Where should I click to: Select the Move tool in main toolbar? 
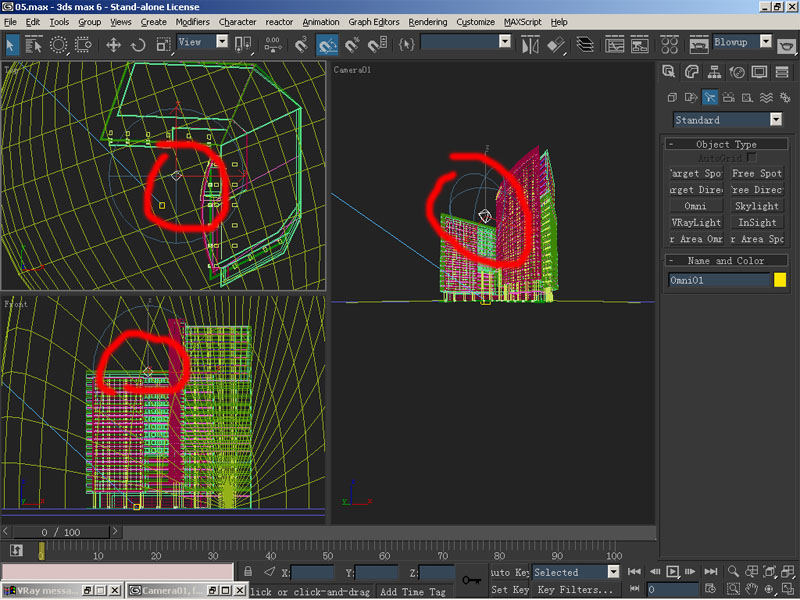tap(113, 44)
